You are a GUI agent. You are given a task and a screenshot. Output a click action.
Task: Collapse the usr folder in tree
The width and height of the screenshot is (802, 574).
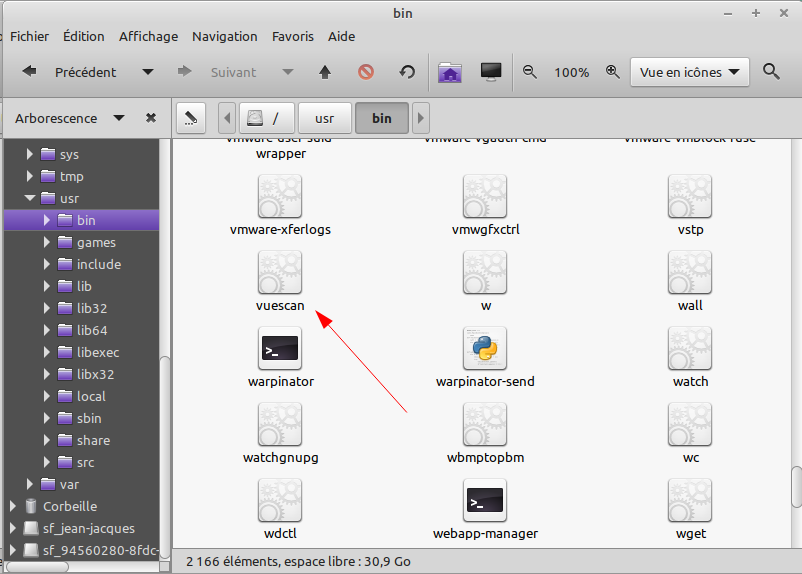pos(30,198)
